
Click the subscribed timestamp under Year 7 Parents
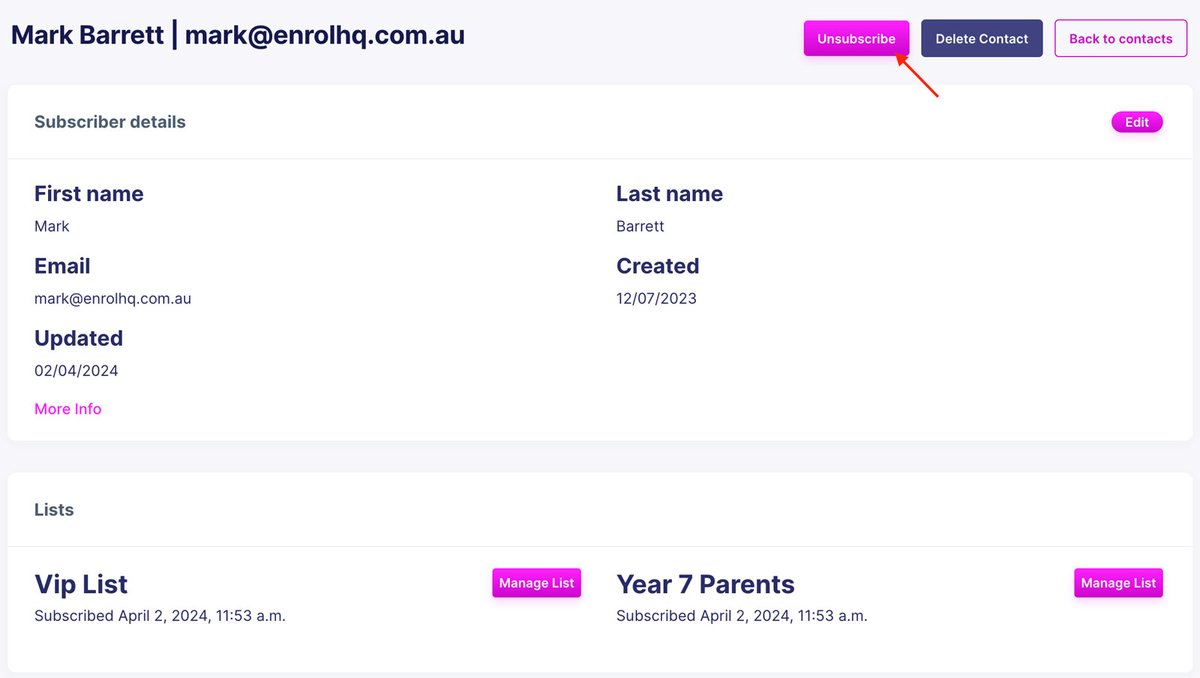click(742, 616)
